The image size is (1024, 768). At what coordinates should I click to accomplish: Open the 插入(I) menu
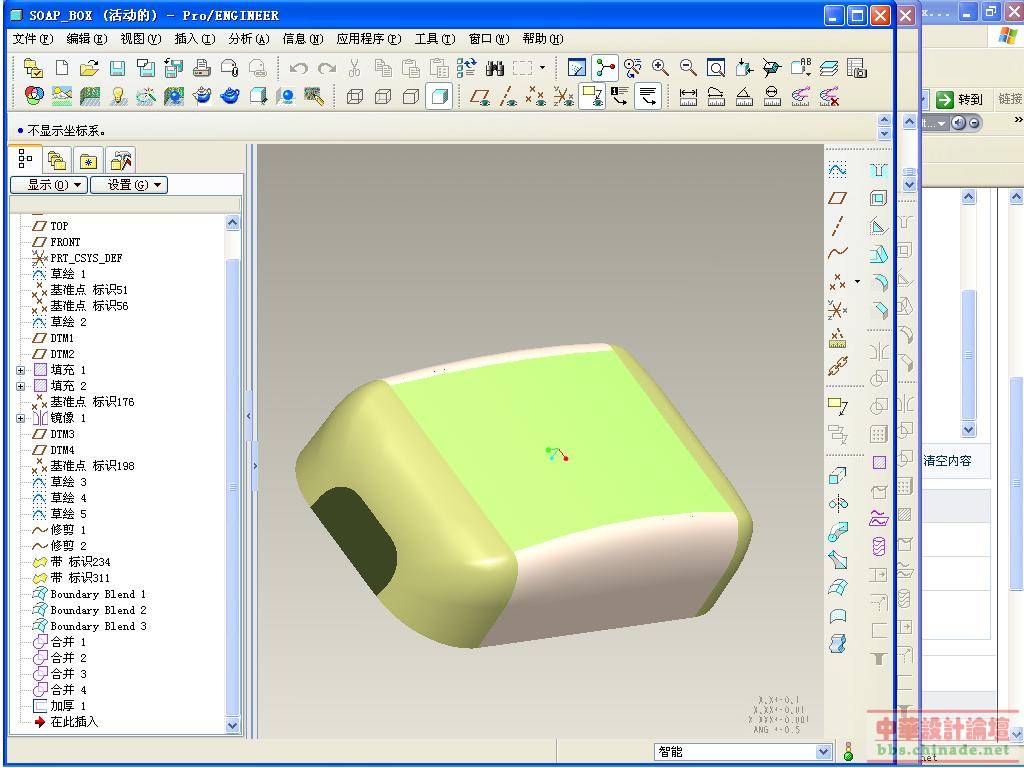point(194,39)
